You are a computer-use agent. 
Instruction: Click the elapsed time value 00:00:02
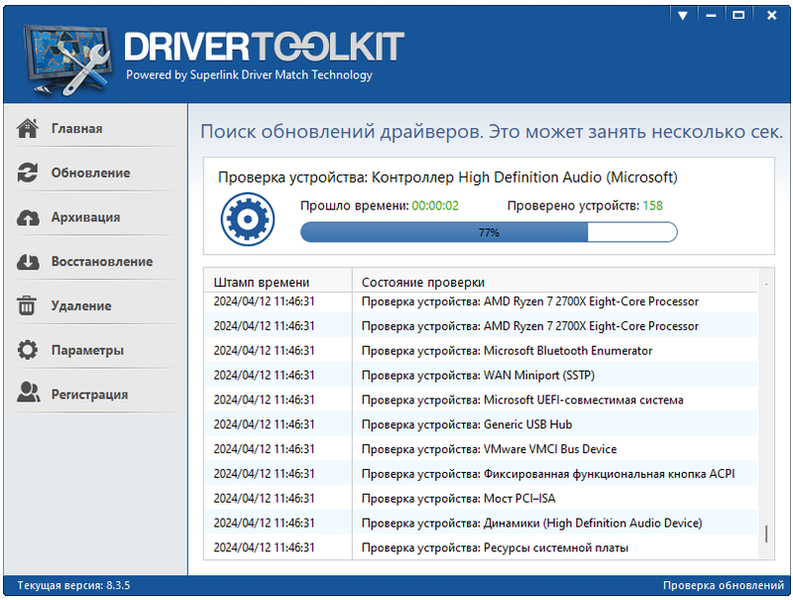(435, 206)
